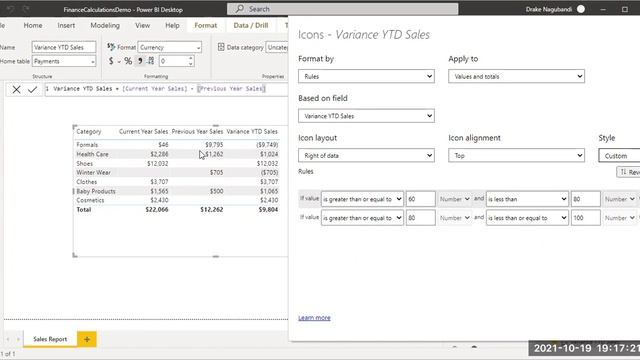The image size is (640, 360).
Task: Minimize the Power BI window
Action: point(603,9)
